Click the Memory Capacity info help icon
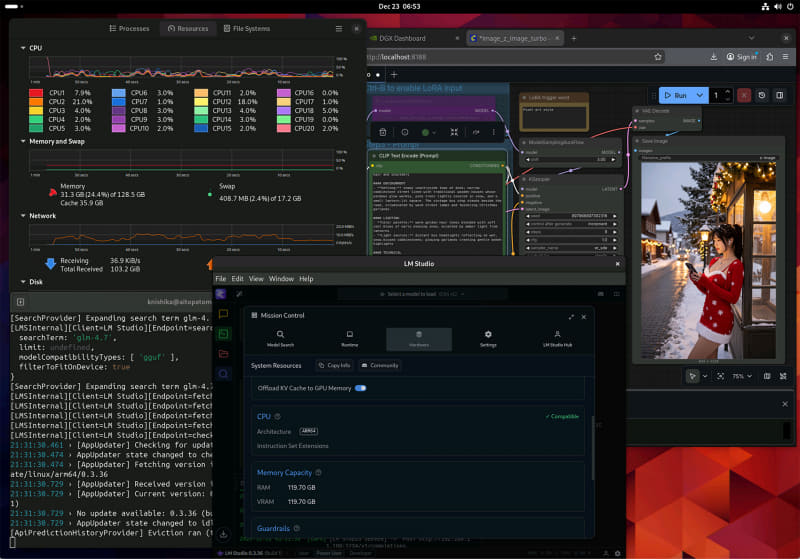Viewport: 800px width, 559px height. 318,473
